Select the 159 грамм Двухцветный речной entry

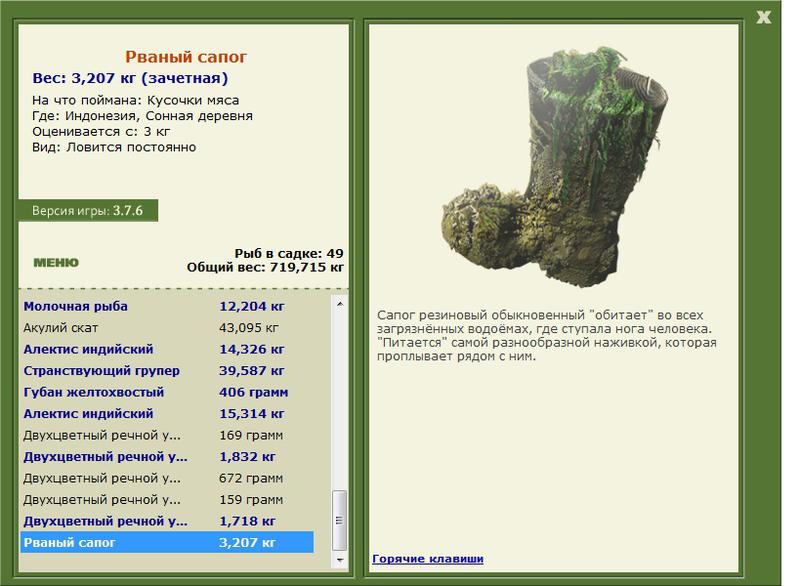[105, 500]
